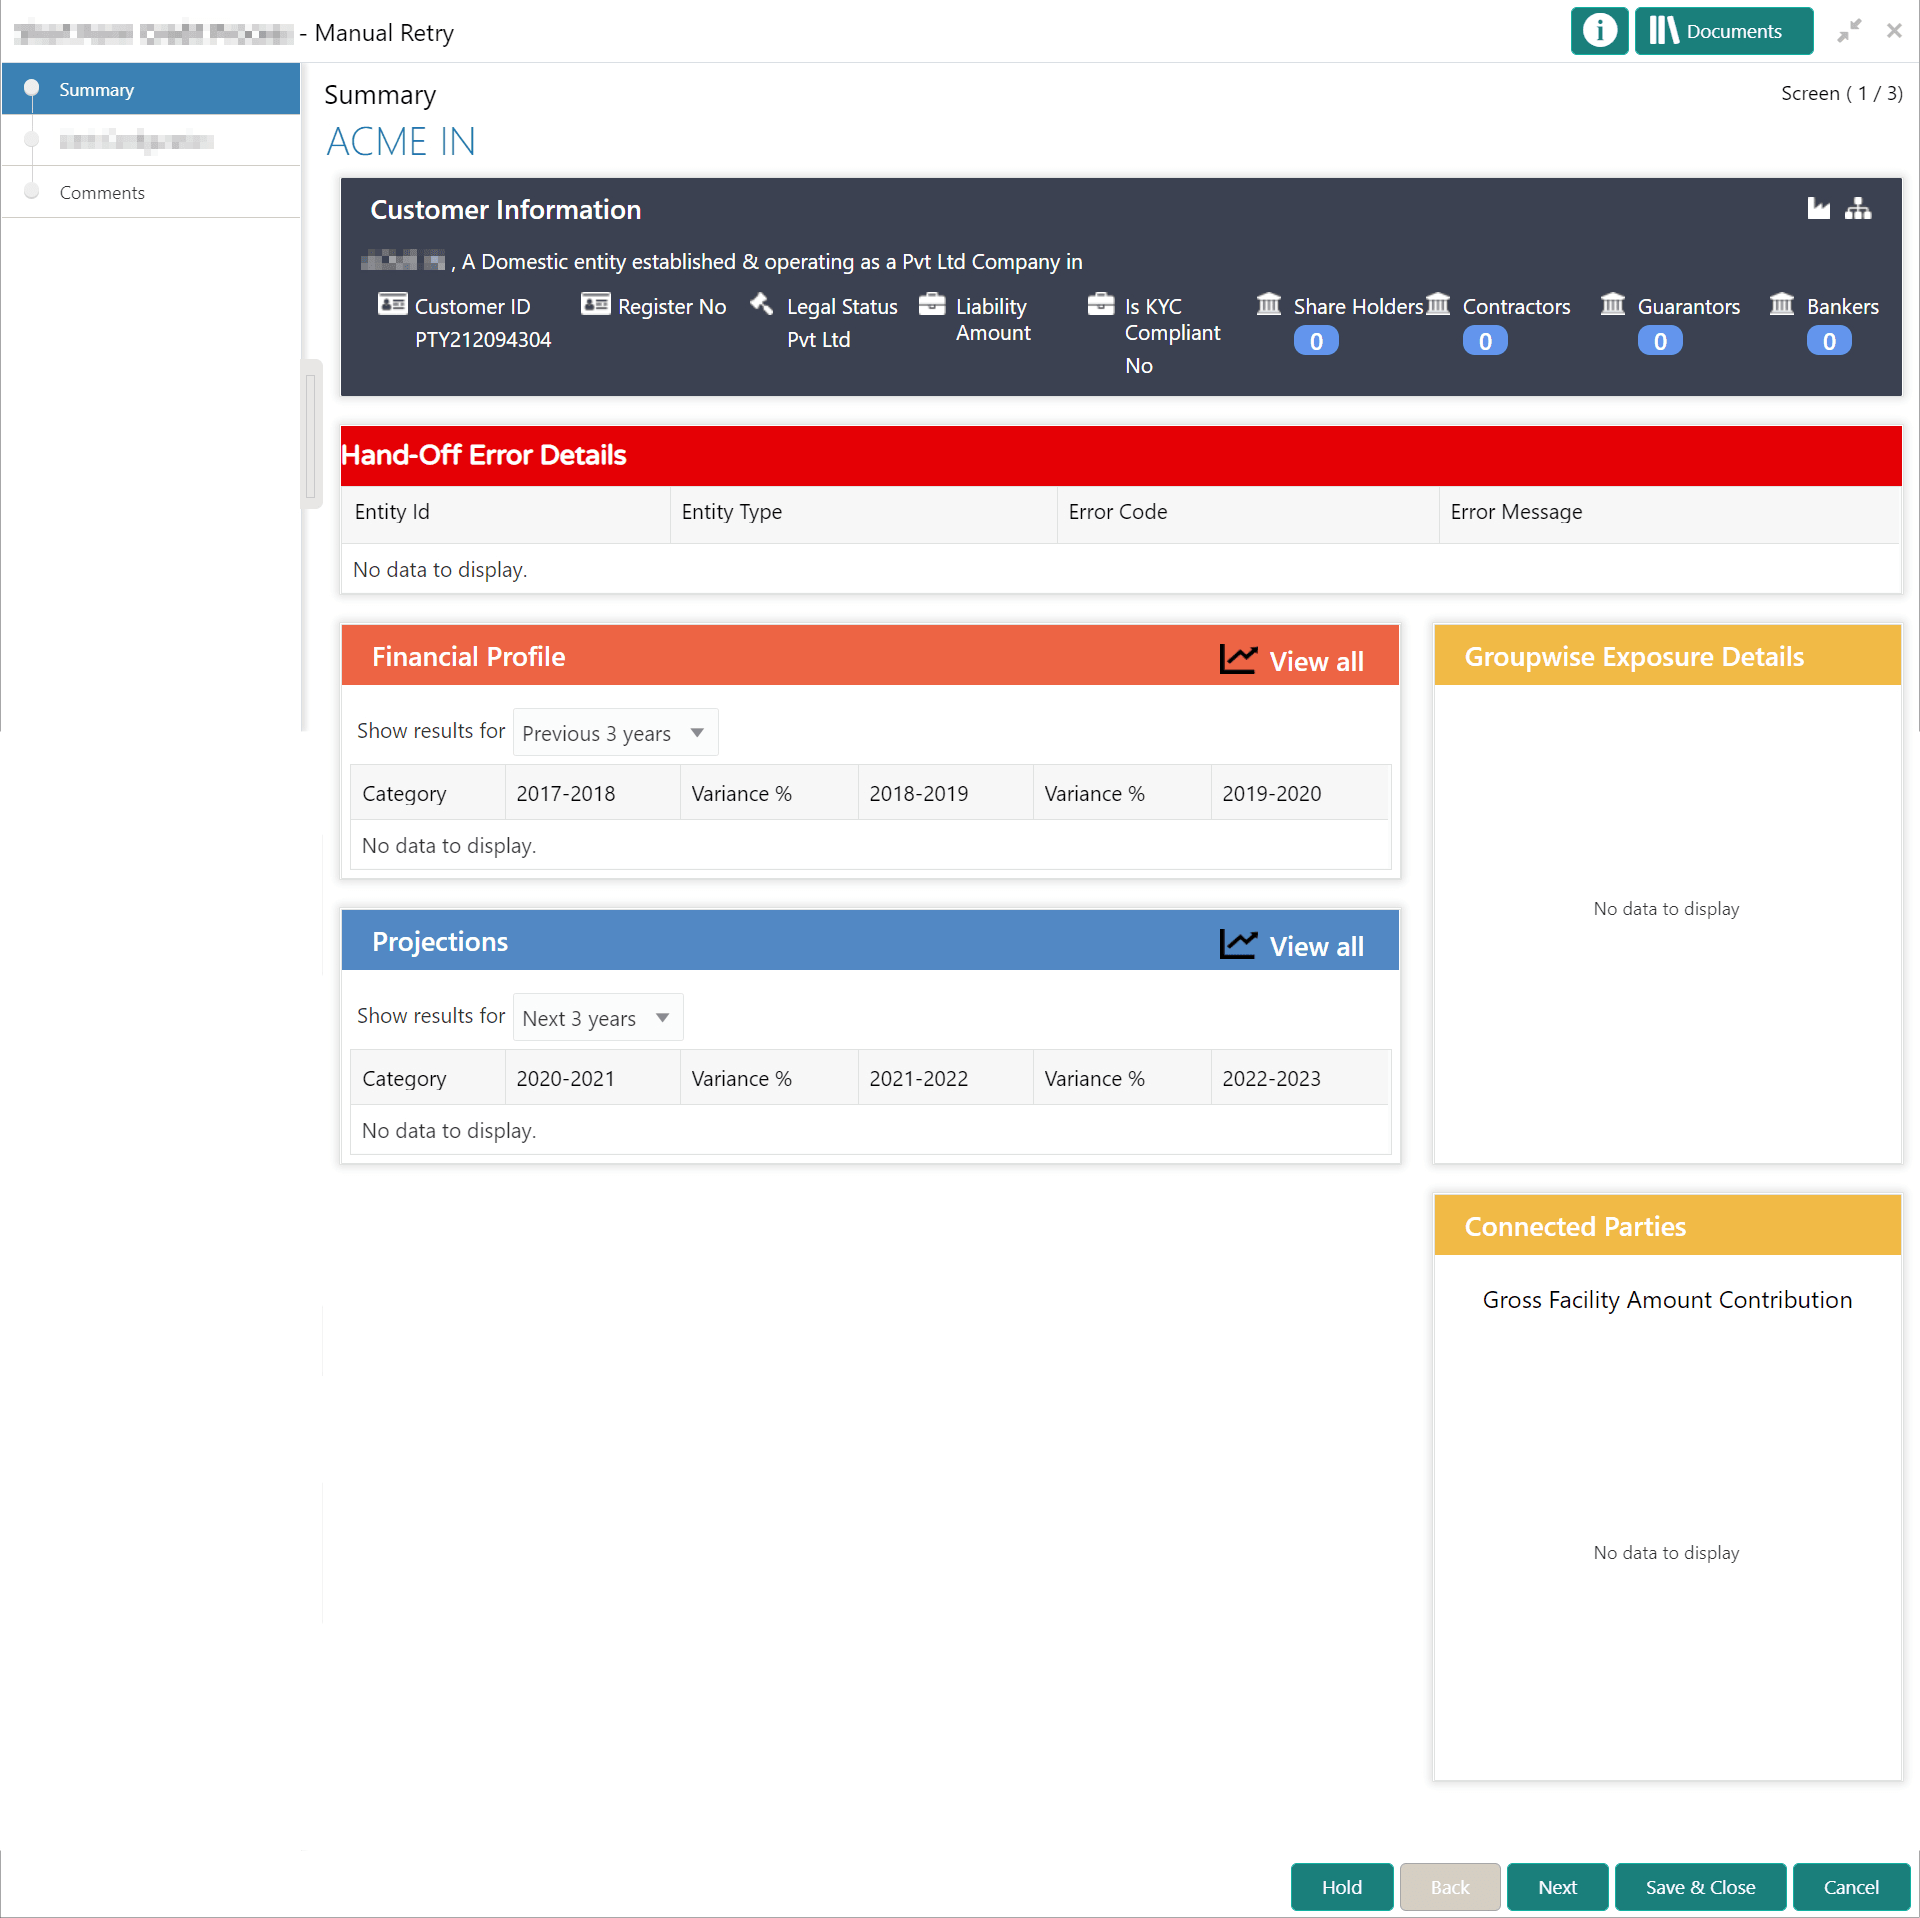Viewport: 1920px width, 1918px height.
Task: Click the Customer ID card icon
Action: tap(392, 303)
